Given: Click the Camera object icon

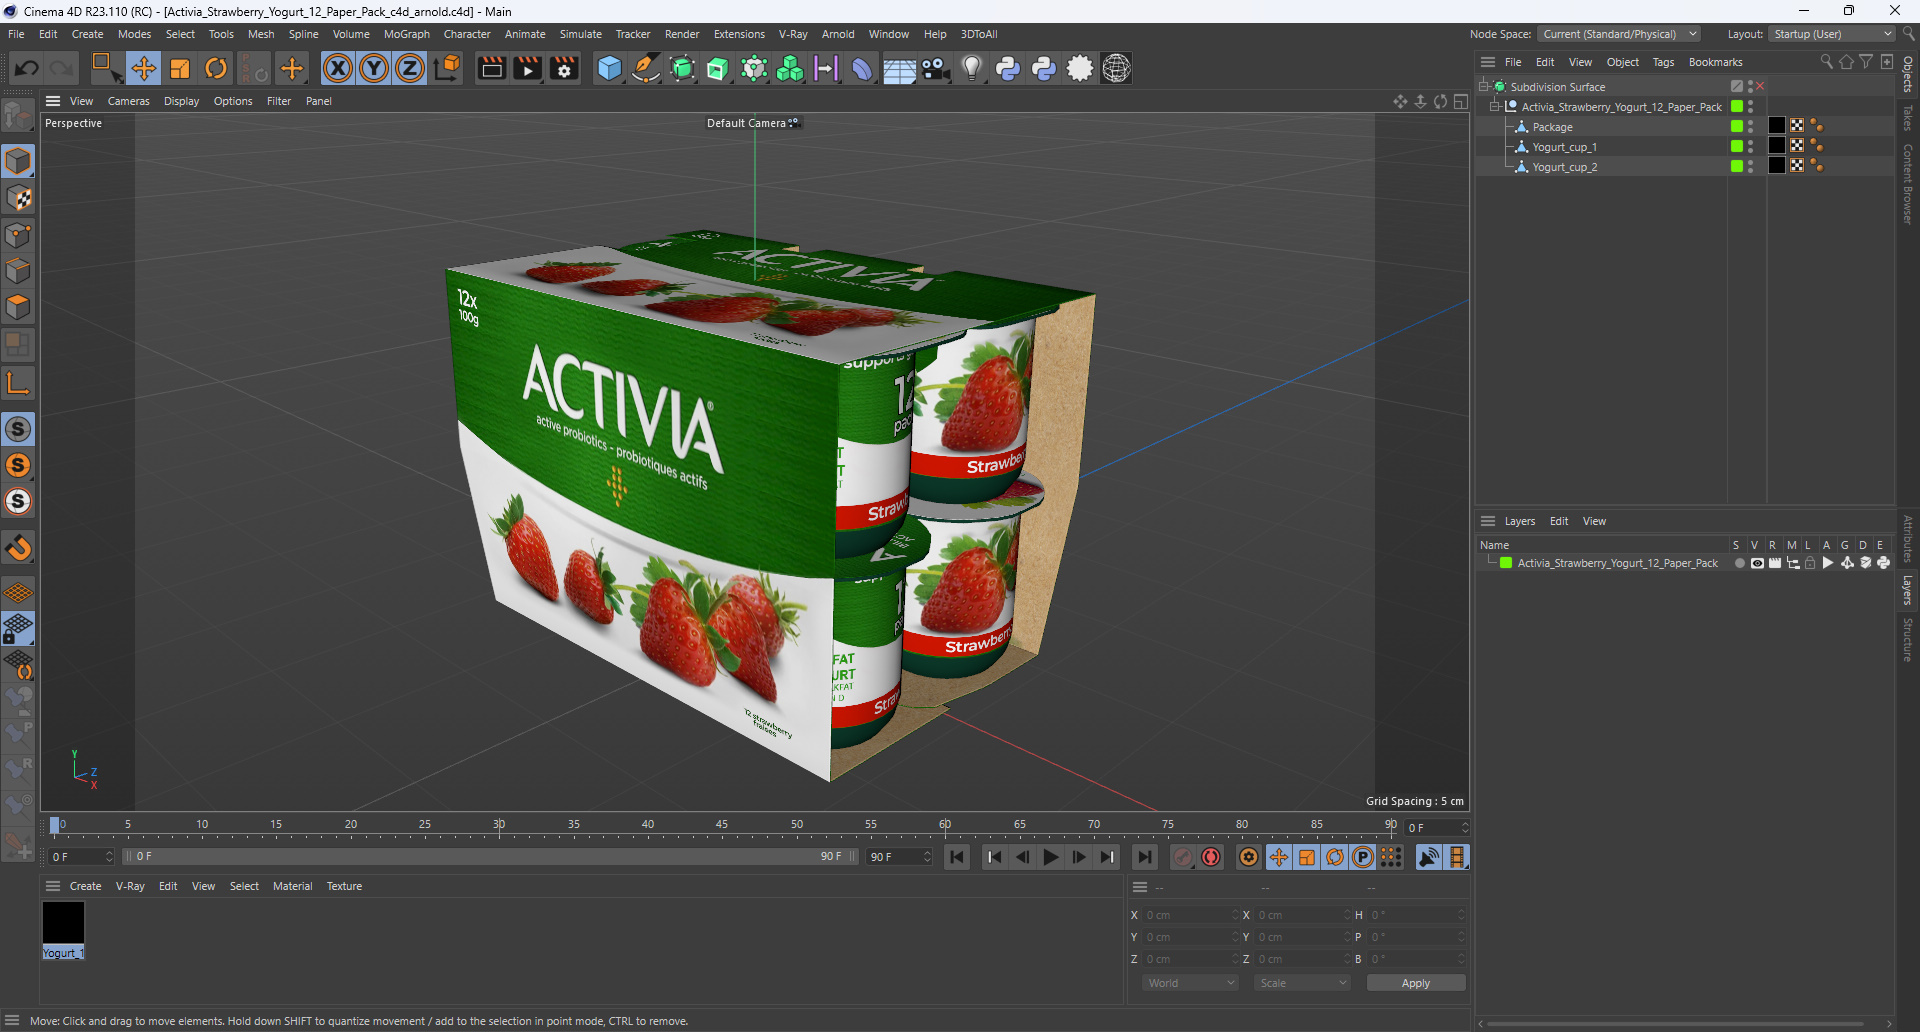Looking at the screenshot, I should tap(935, 68).
